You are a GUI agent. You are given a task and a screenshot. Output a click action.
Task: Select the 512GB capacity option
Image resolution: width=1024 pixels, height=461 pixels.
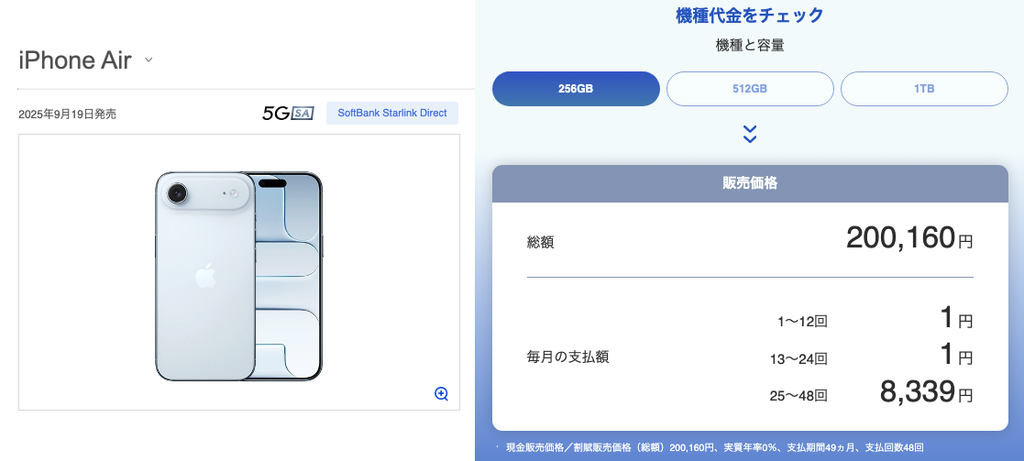(x=750, y=89)
